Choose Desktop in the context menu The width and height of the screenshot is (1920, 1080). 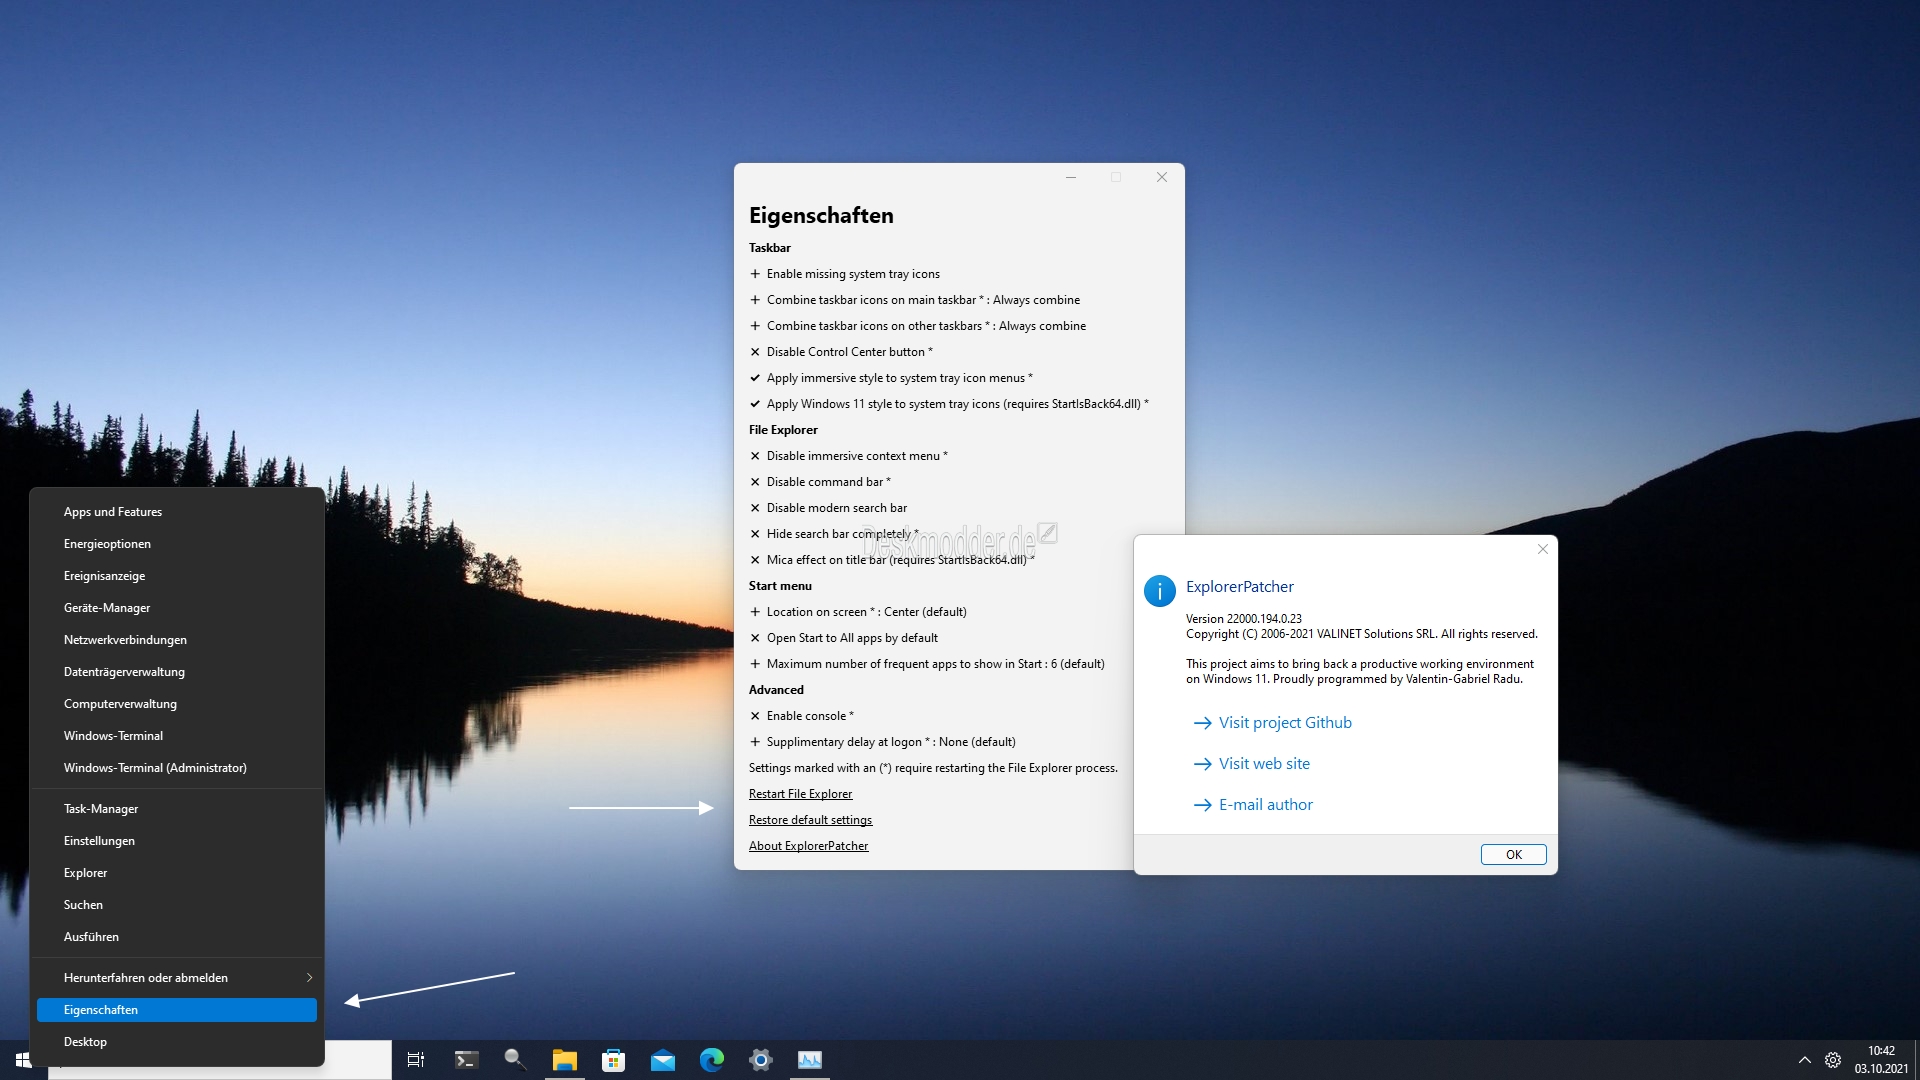point(177,1042)
